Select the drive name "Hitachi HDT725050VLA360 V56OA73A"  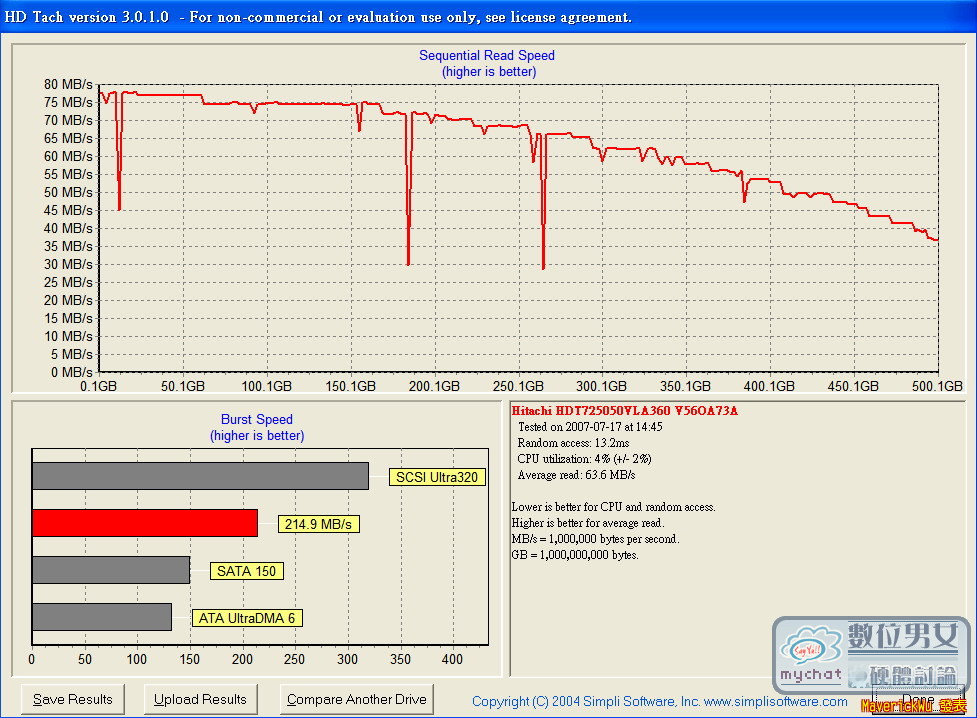[624, 411]
